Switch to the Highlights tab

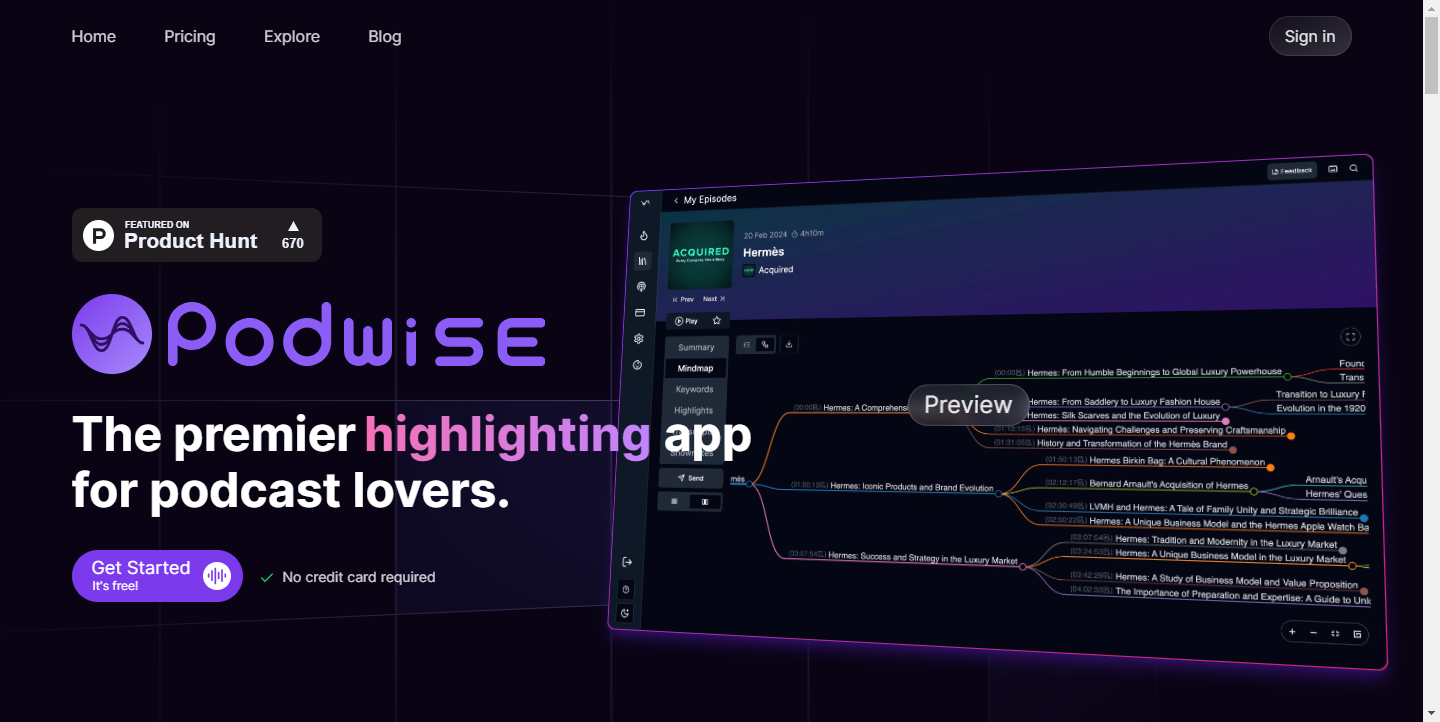(693, 410)
